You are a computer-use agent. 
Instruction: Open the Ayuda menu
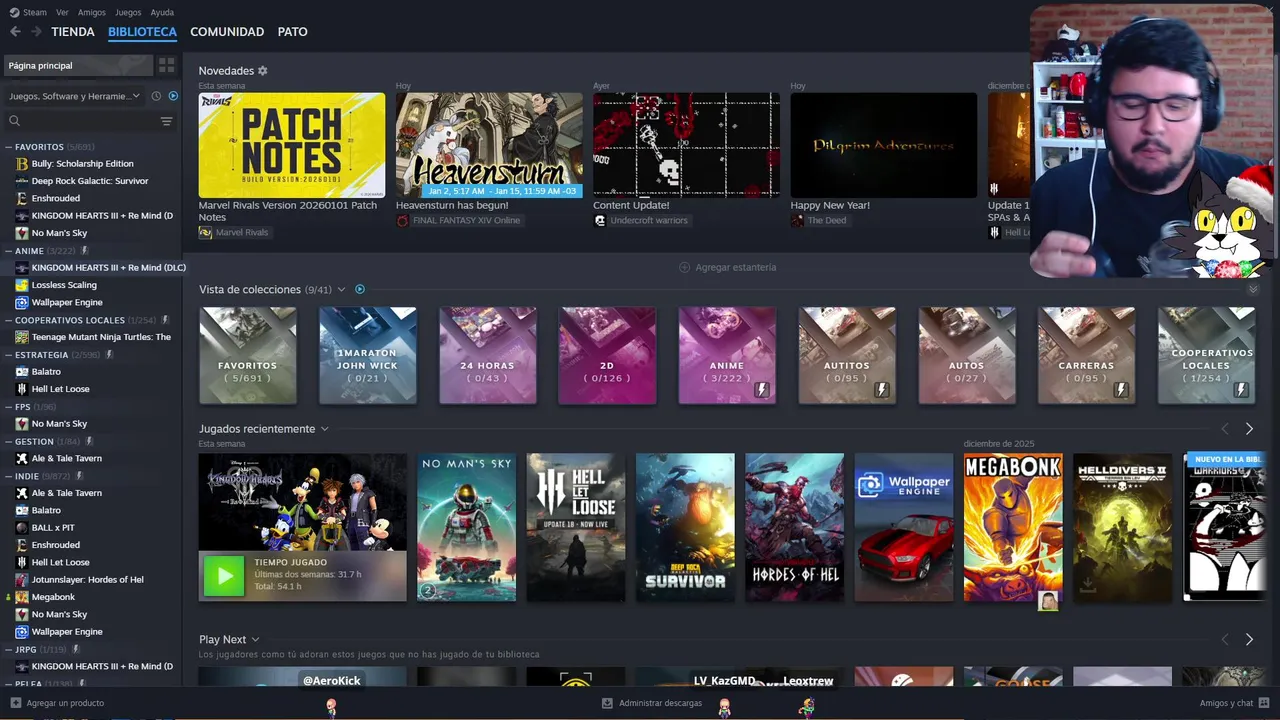click(x=162, y=12)
